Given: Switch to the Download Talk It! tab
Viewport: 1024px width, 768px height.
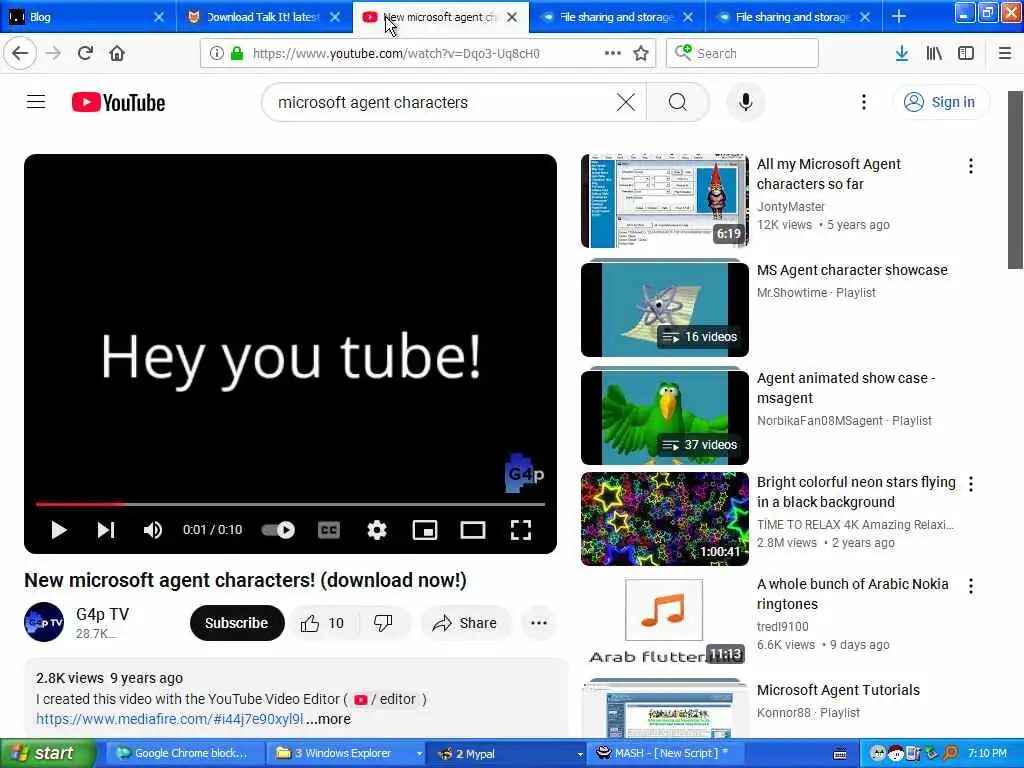Looking at the screenshot, I should click(263, 17).
